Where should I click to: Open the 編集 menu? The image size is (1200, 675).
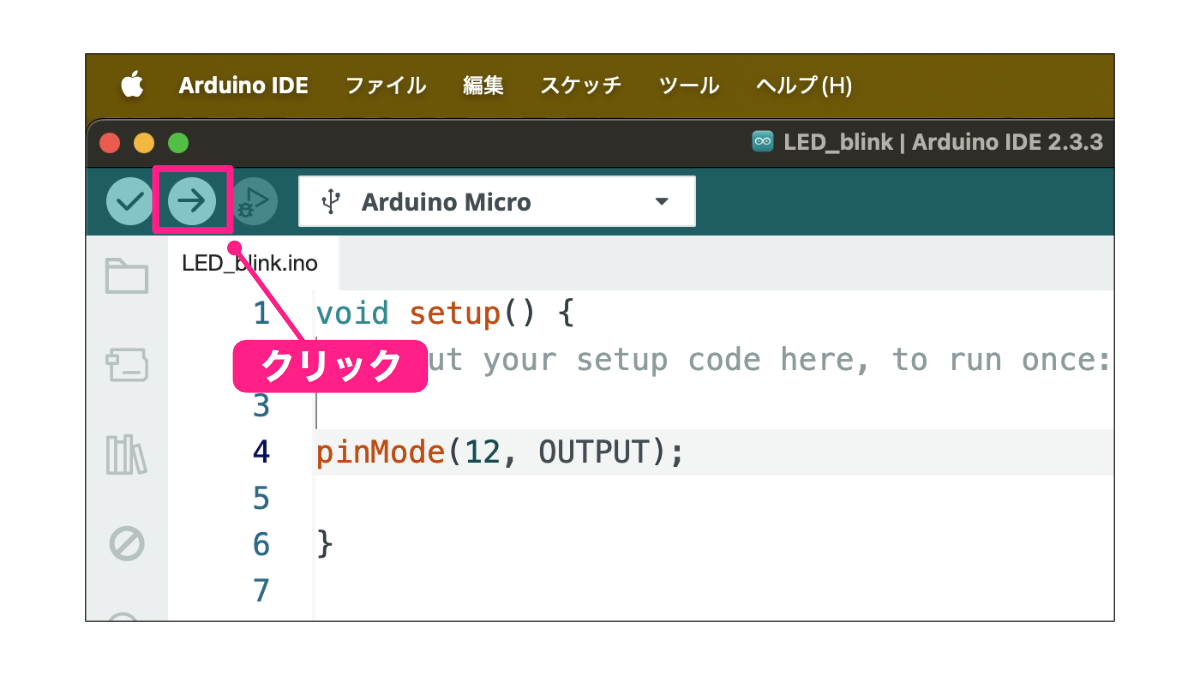coord(483,86)
